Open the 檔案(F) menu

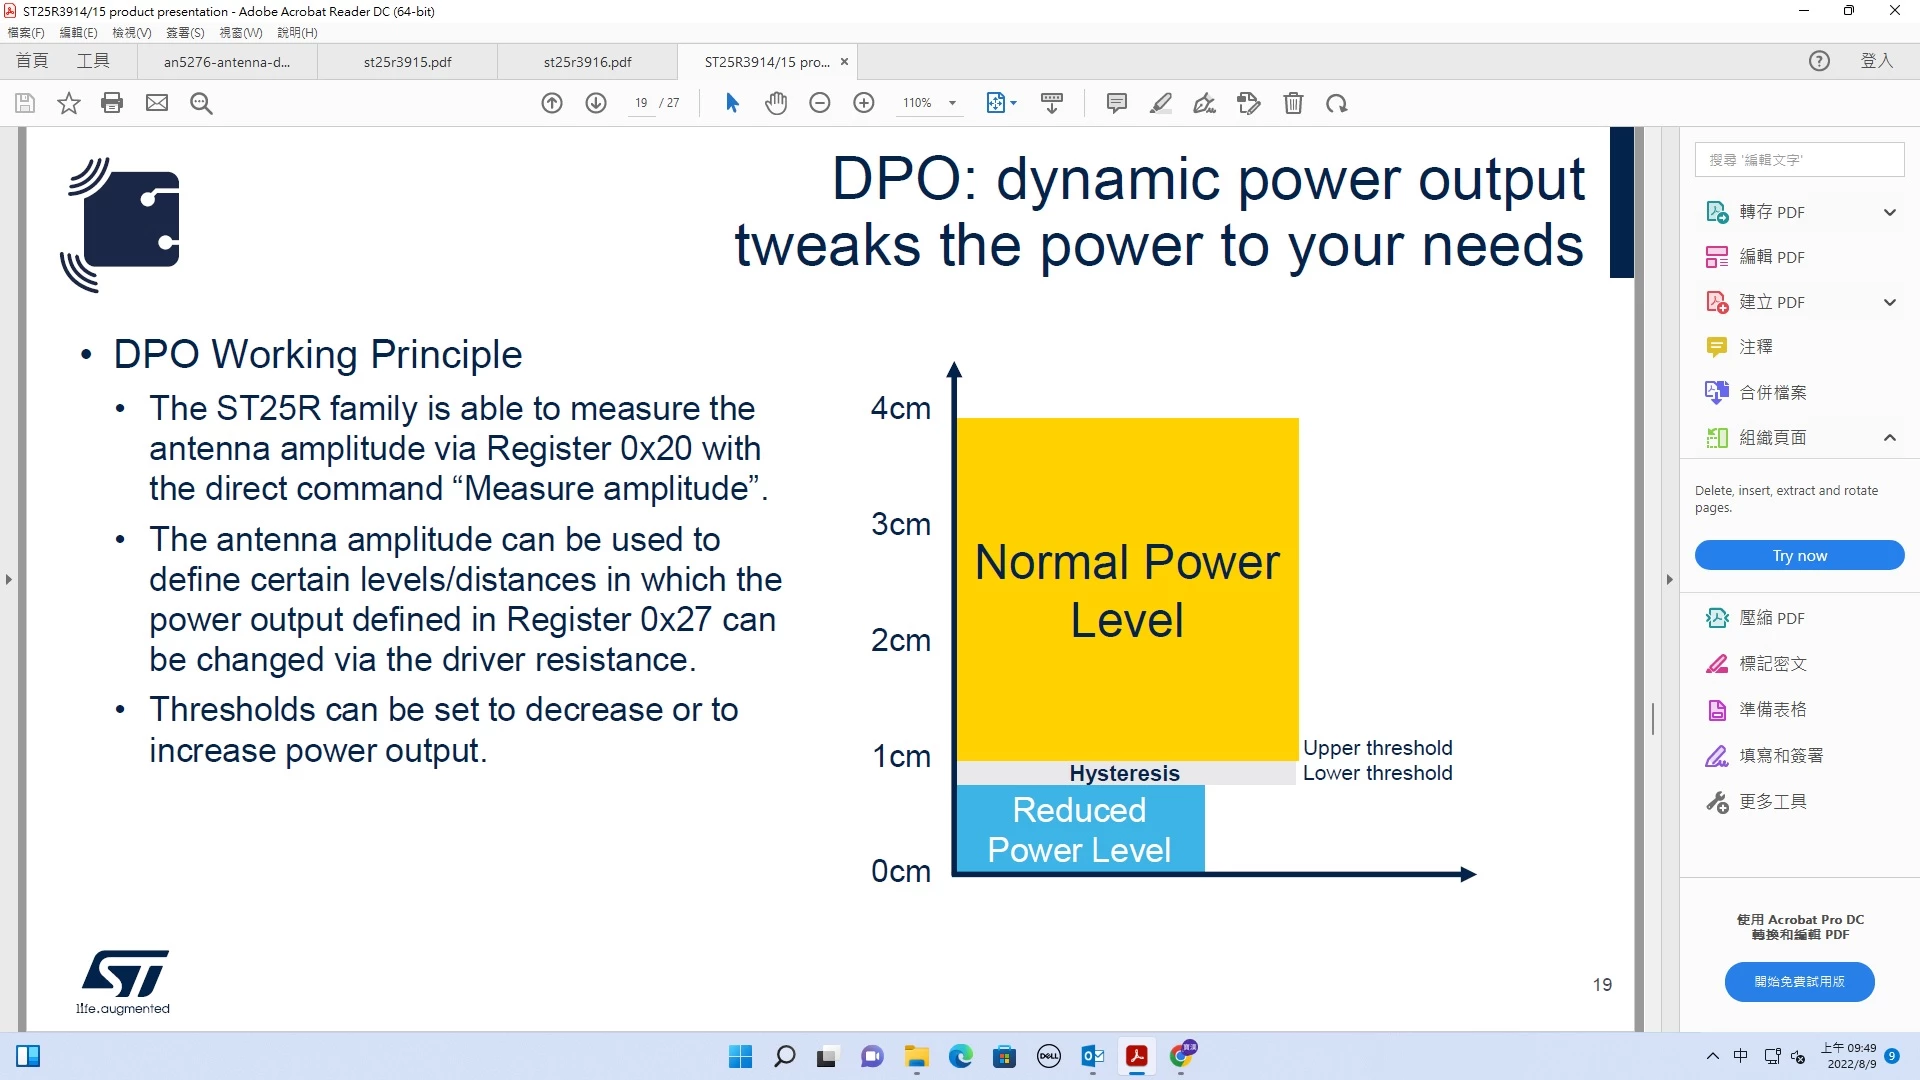pos(26,33)
